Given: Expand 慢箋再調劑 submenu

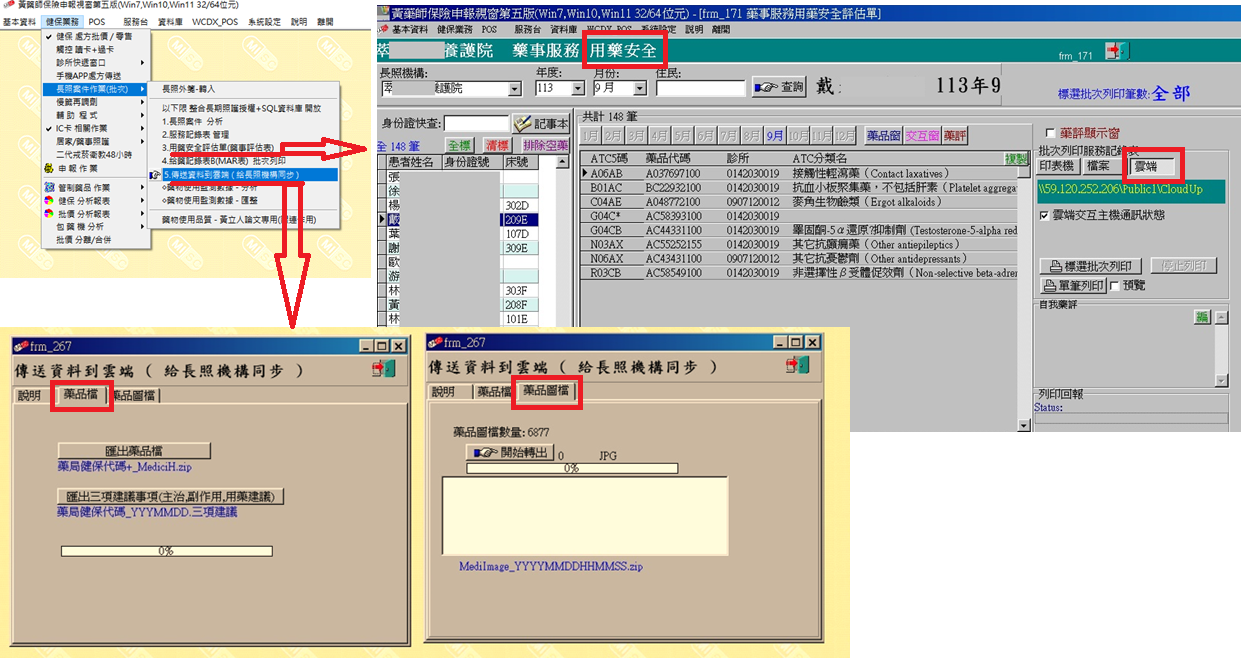Looking at the screenshot, I should (96, 102).
